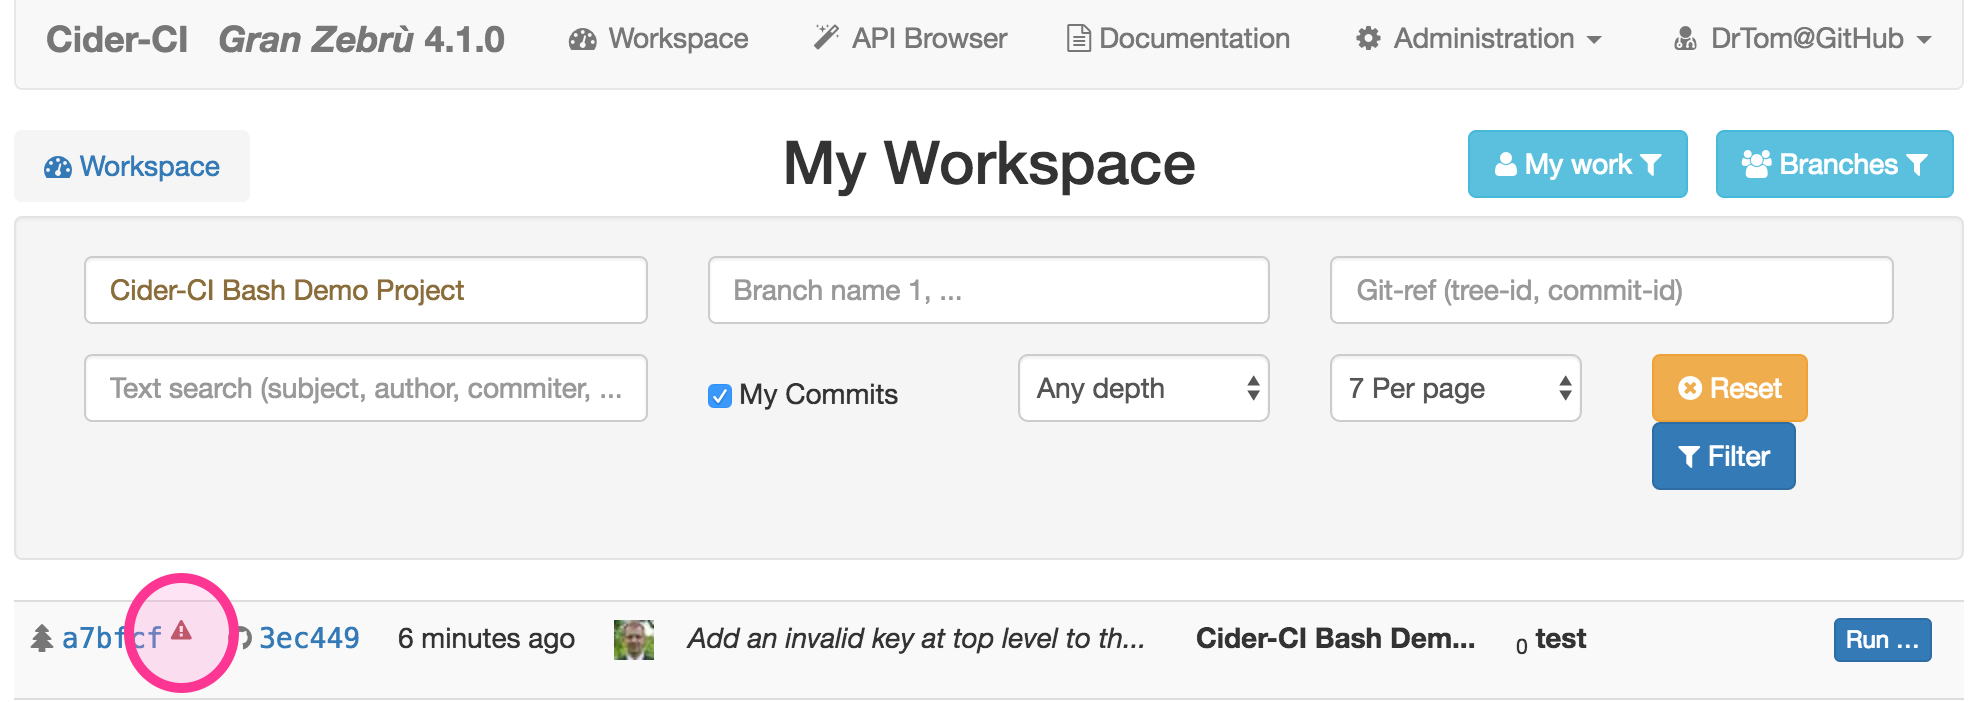Click the person icon in My work

pyautogui.click(x=1505, y=164)
